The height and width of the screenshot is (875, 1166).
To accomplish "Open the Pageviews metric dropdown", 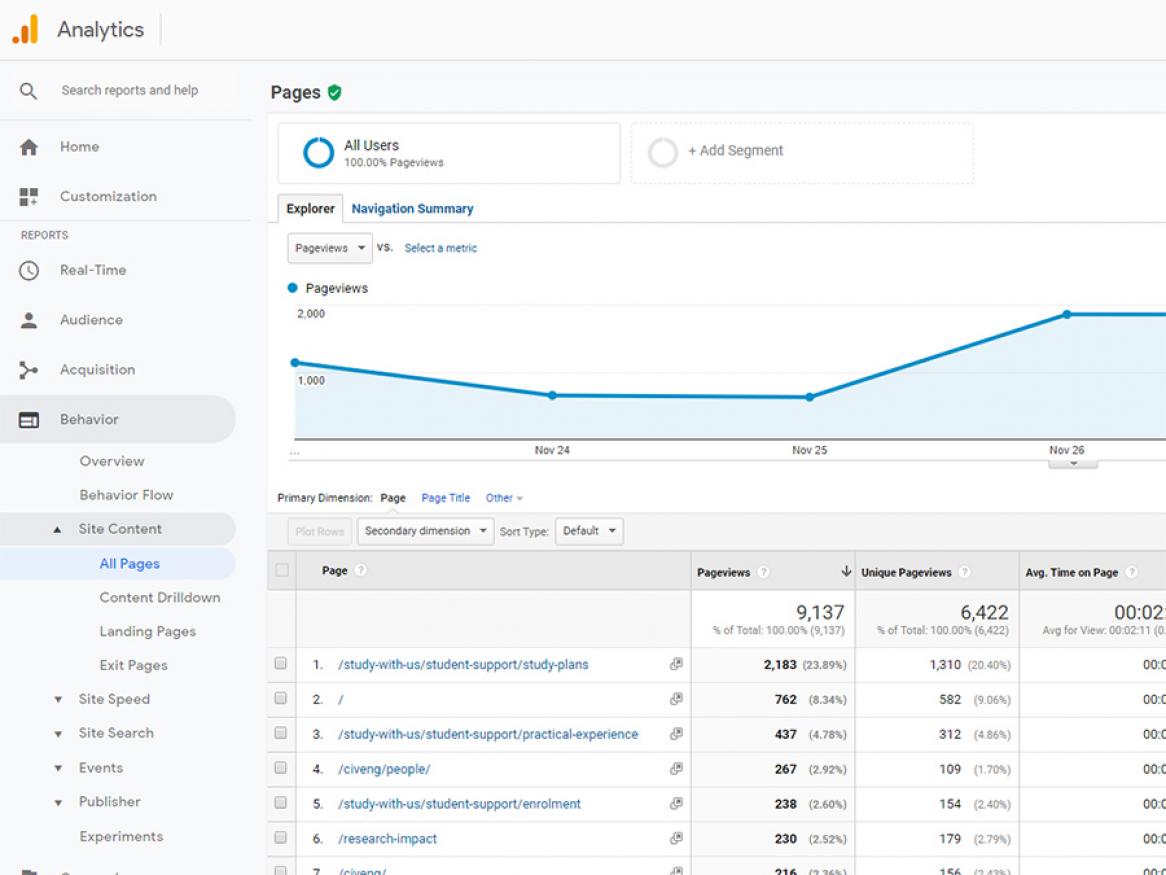I will [x=329, y=247].
